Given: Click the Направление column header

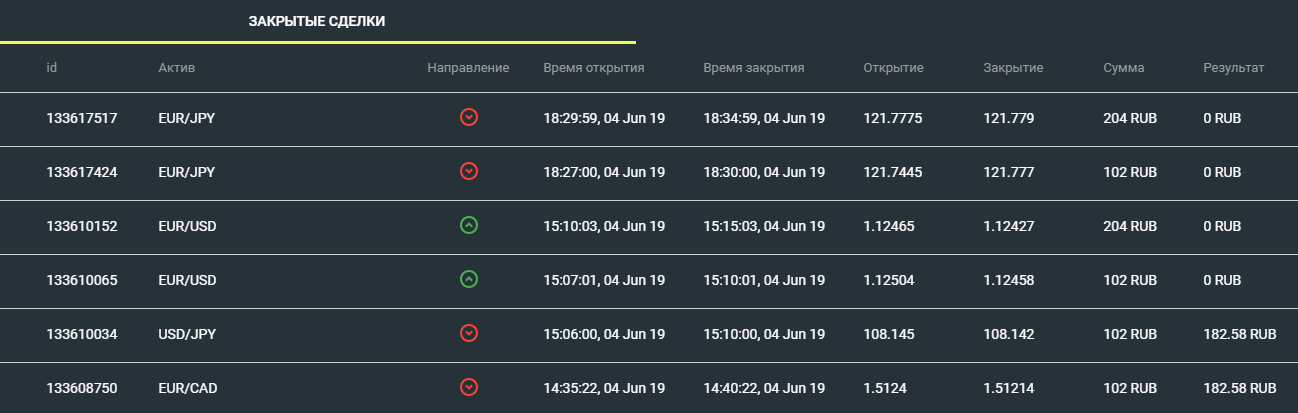Looking at the screenshot, I should tap(468, 68).
